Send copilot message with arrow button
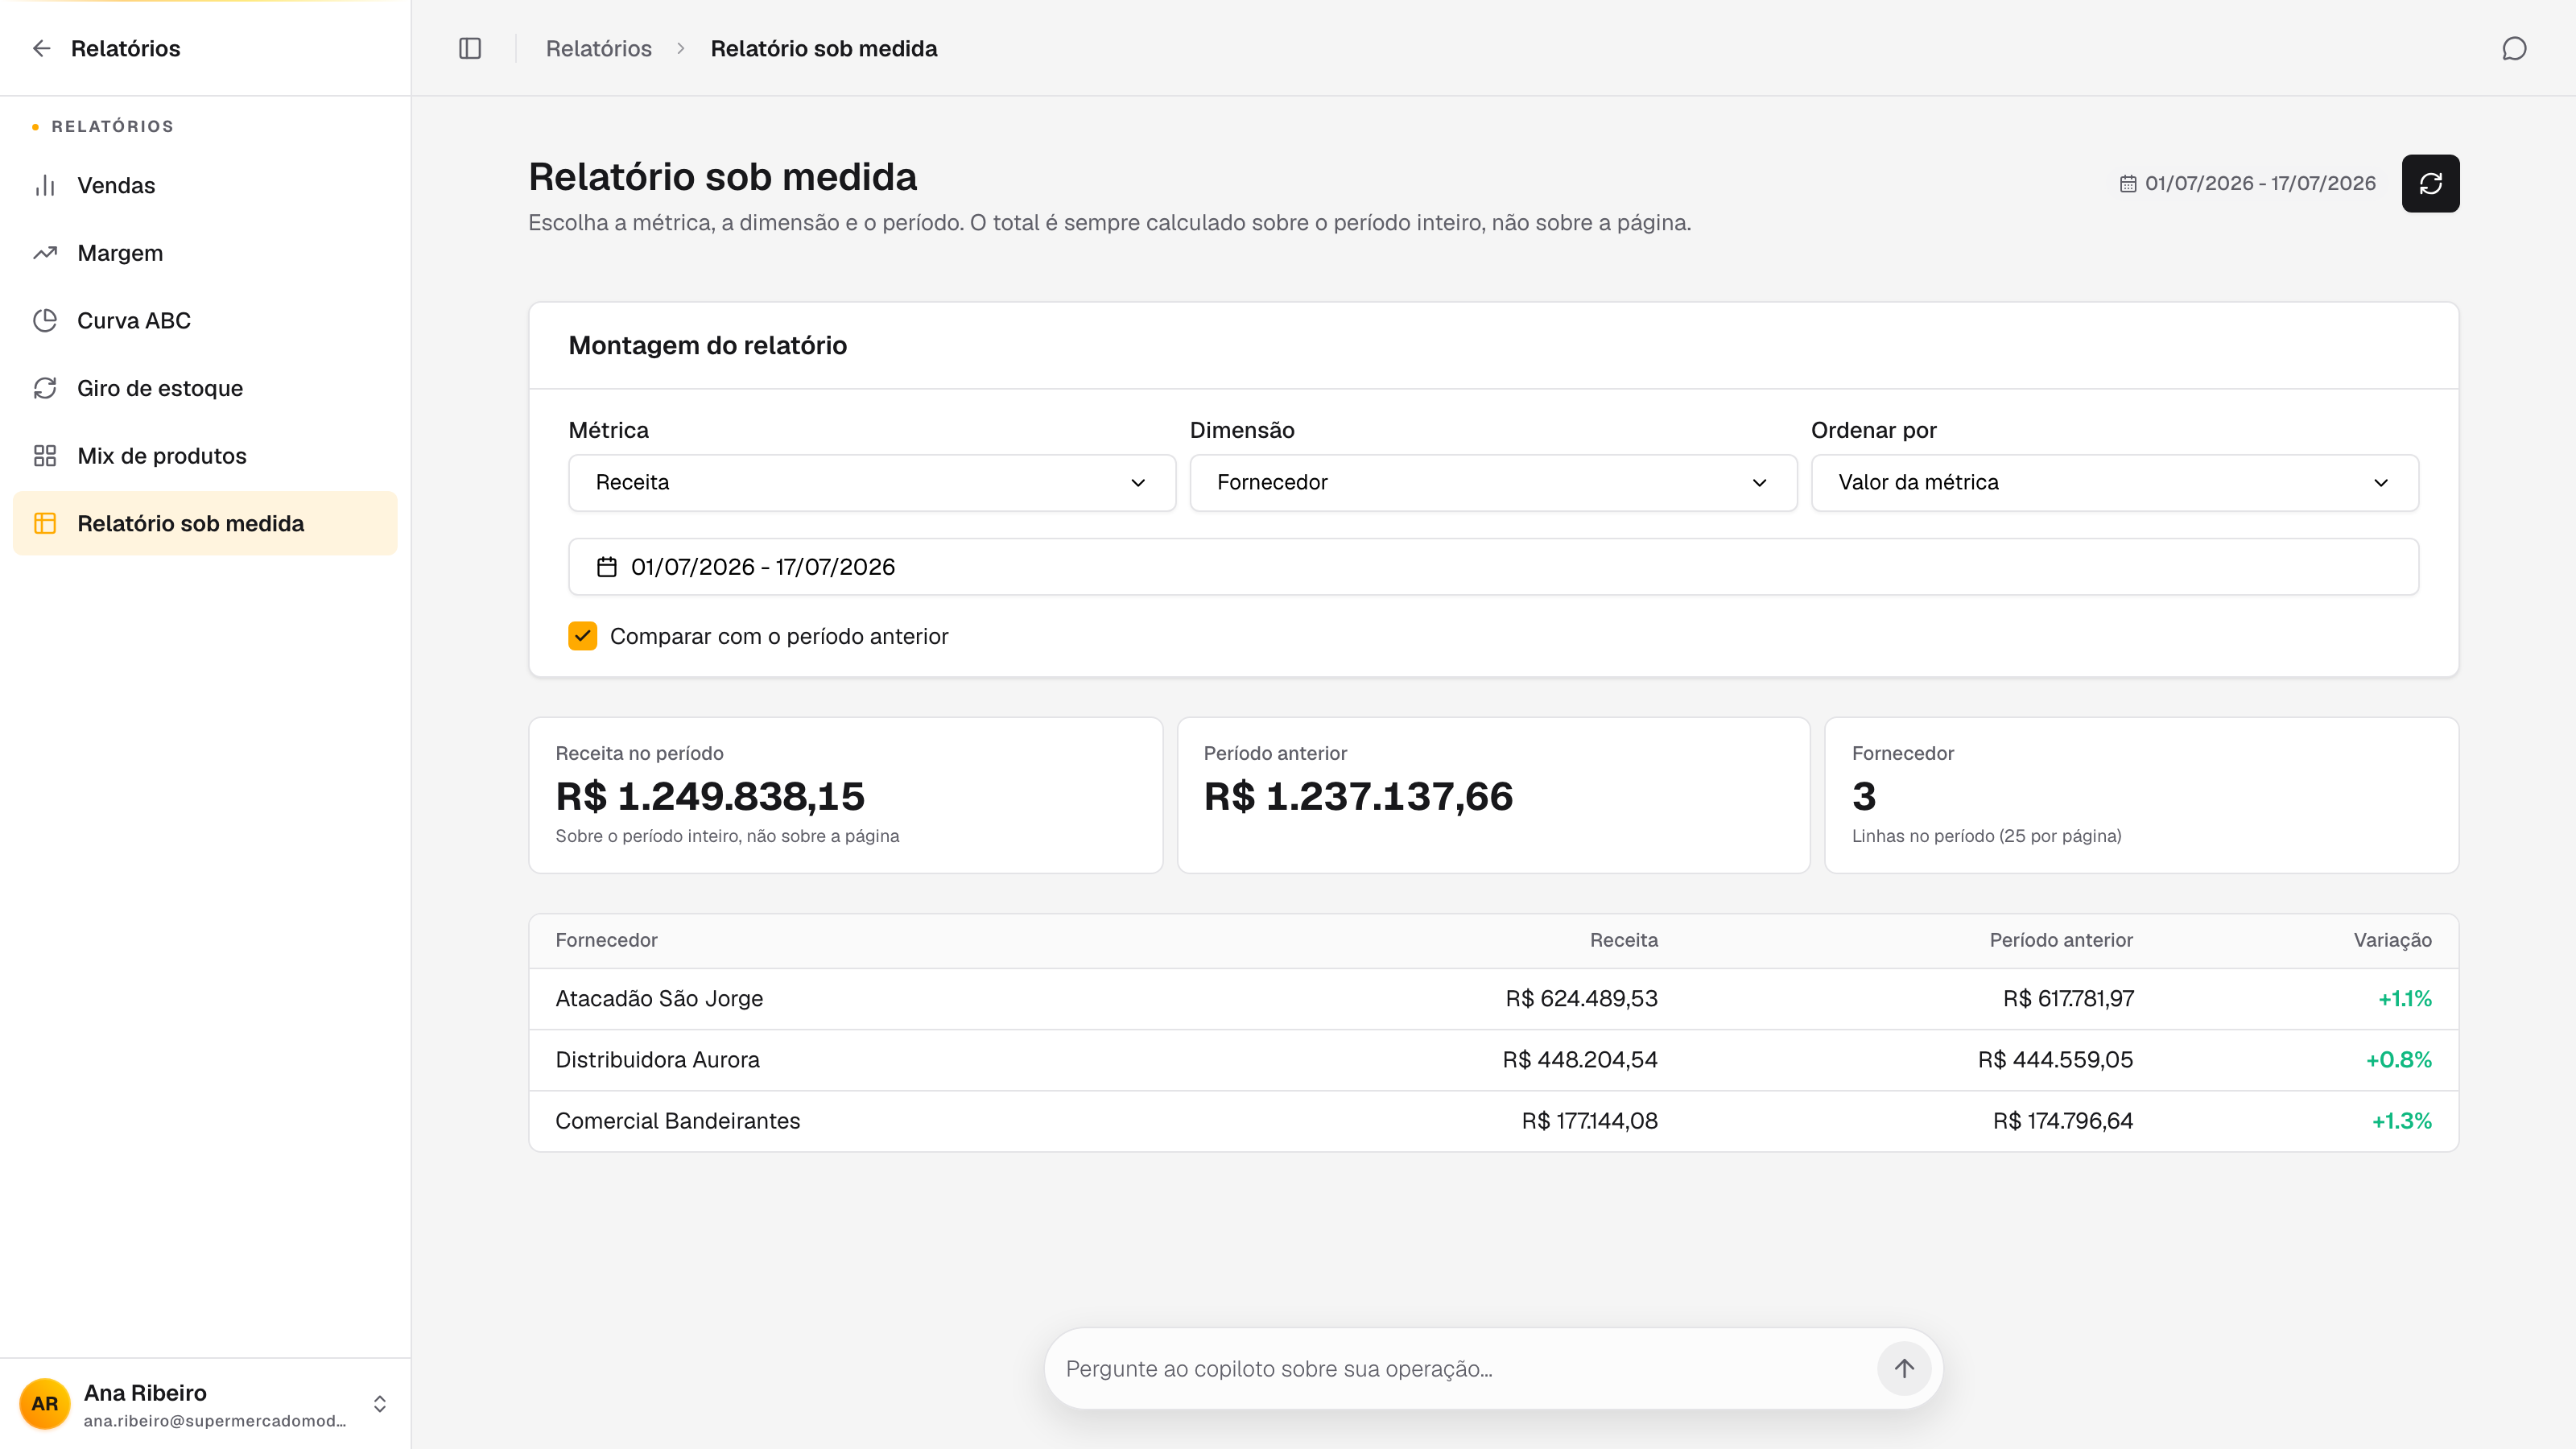This screenshot has width=2576, height=1449. pos(1904,1368)
